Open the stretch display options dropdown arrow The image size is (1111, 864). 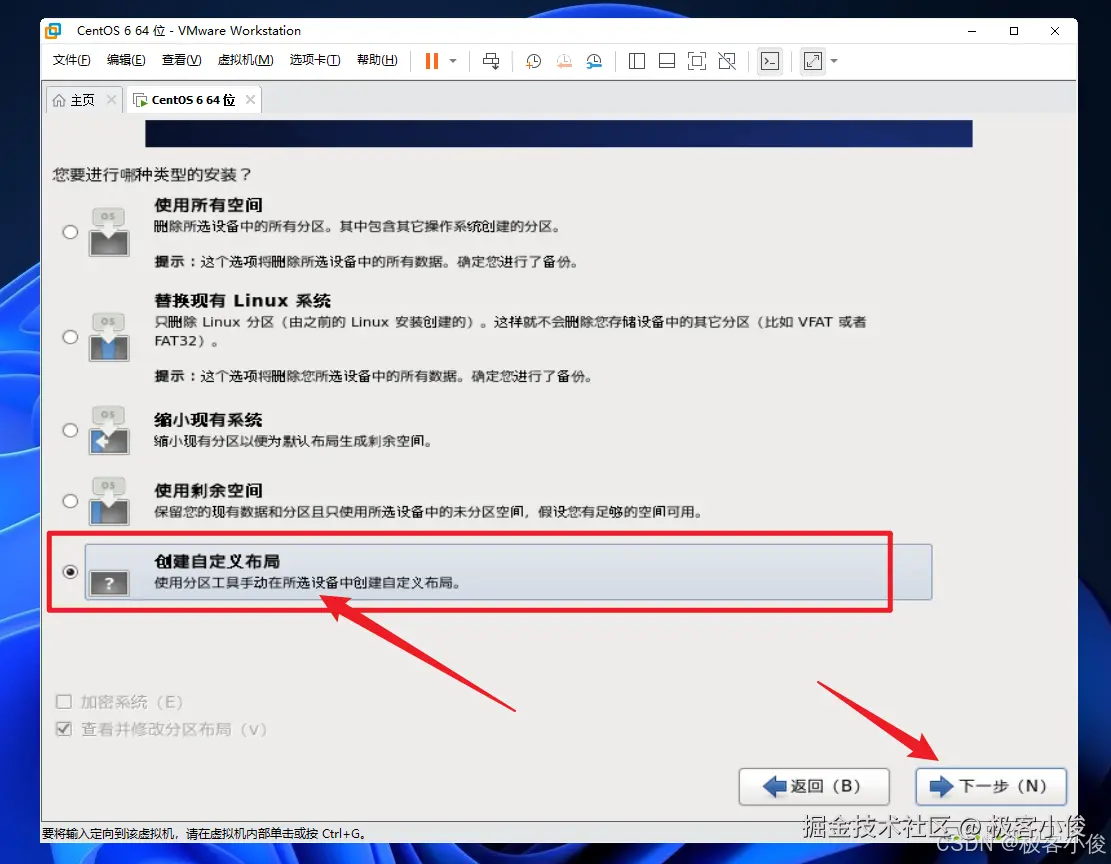pyautogui.click(x=834, y=61)
